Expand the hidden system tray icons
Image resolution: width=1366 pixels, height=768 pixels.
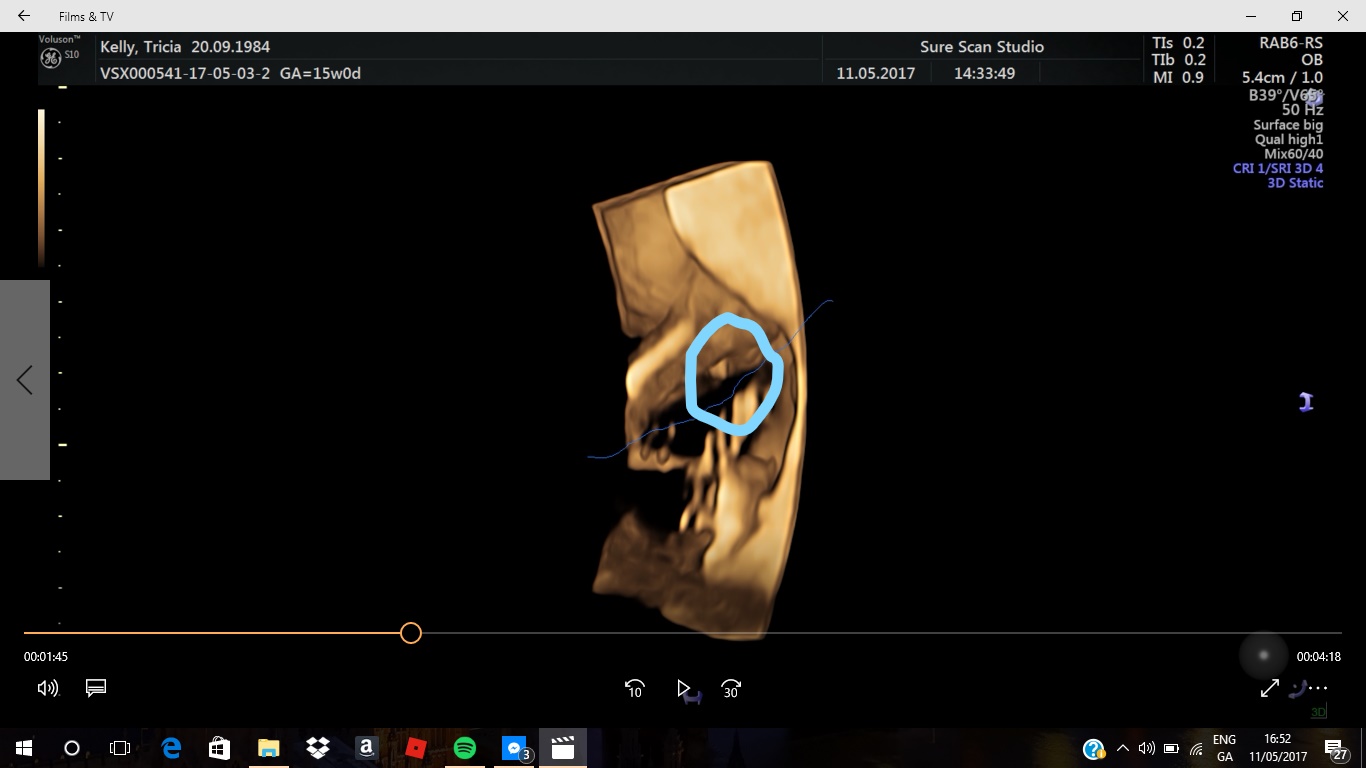pos(1122,748)
